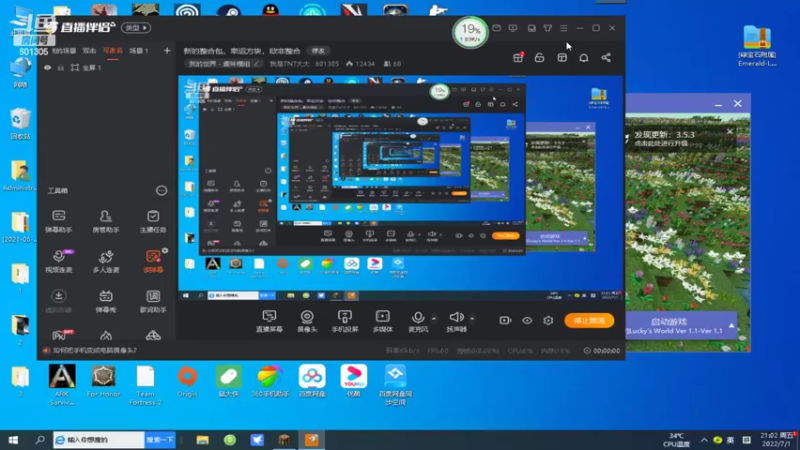The height and width of the screenshot is (450, 800).
Task: Switch to the 双击 scene tab
Action: pyautogui.click(x=89, y=51)
